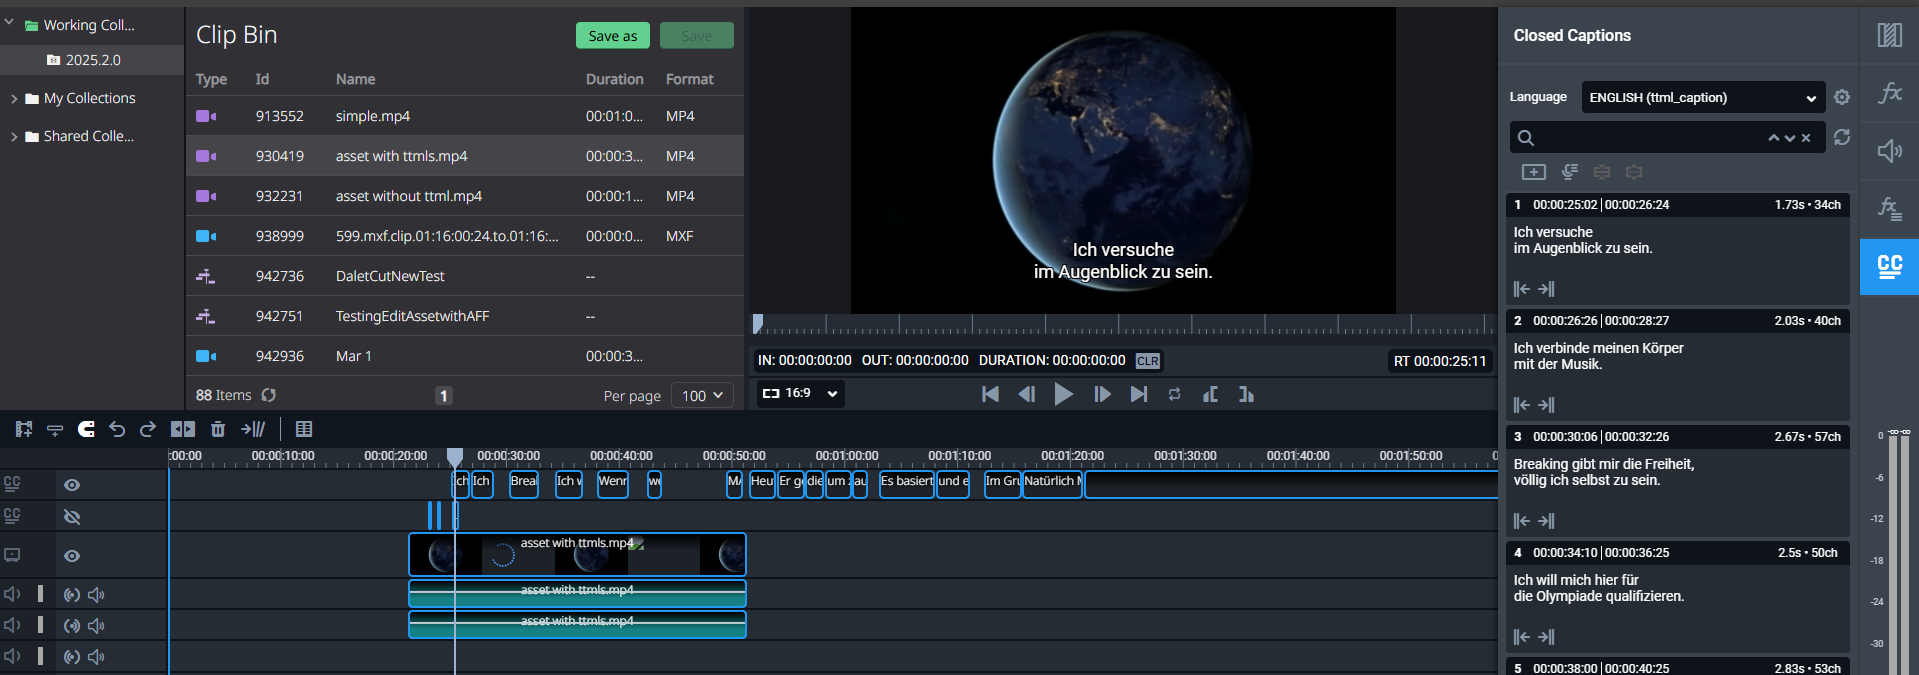Go to page 1 of clip bin
The width and height of the screenshot is (1919, 675).
pos(444,396)
